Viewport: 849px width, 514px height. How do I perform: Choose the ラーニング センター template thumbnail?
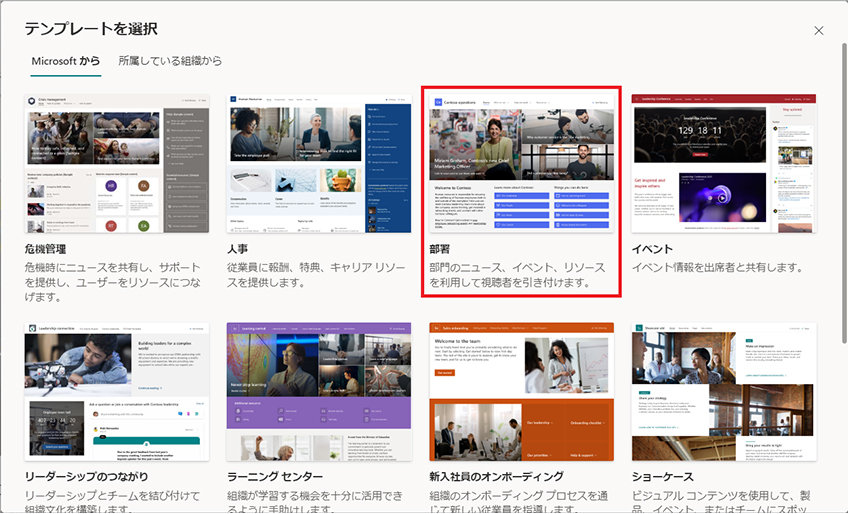(319, 392)
